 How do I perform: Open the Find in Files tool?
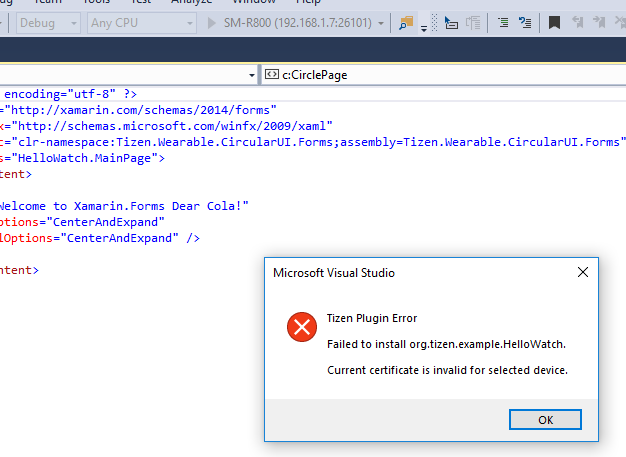(406, 22)
